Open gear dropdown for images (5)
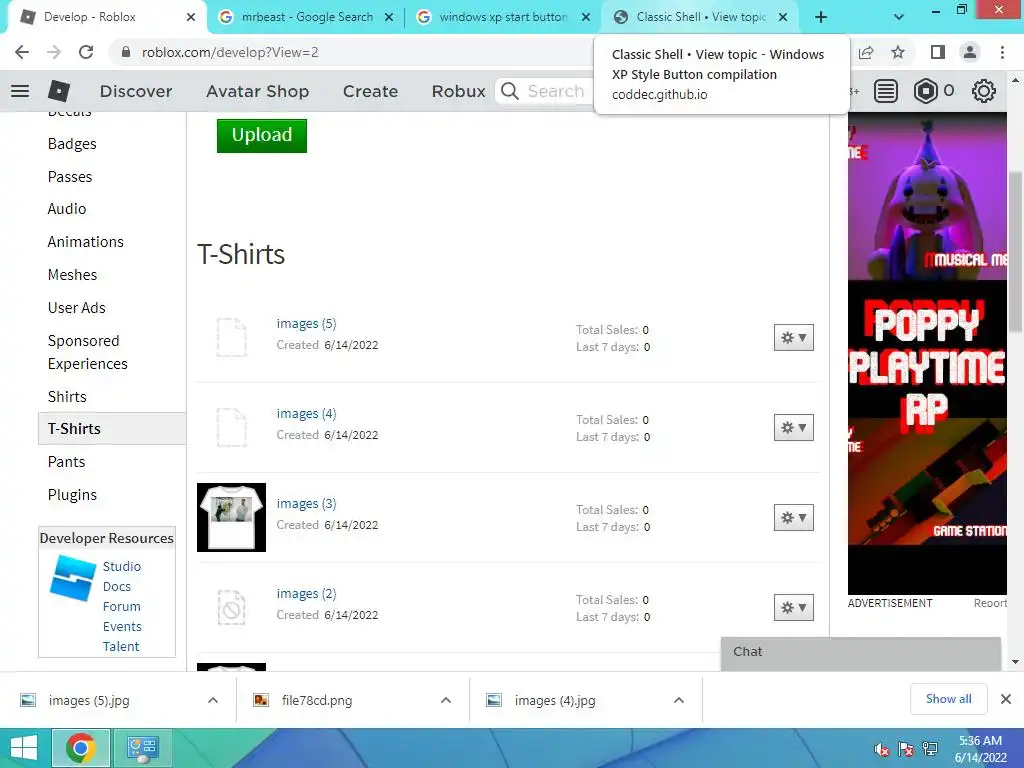Viewport: 1024px width, 768px height. (x=793, y=338)
